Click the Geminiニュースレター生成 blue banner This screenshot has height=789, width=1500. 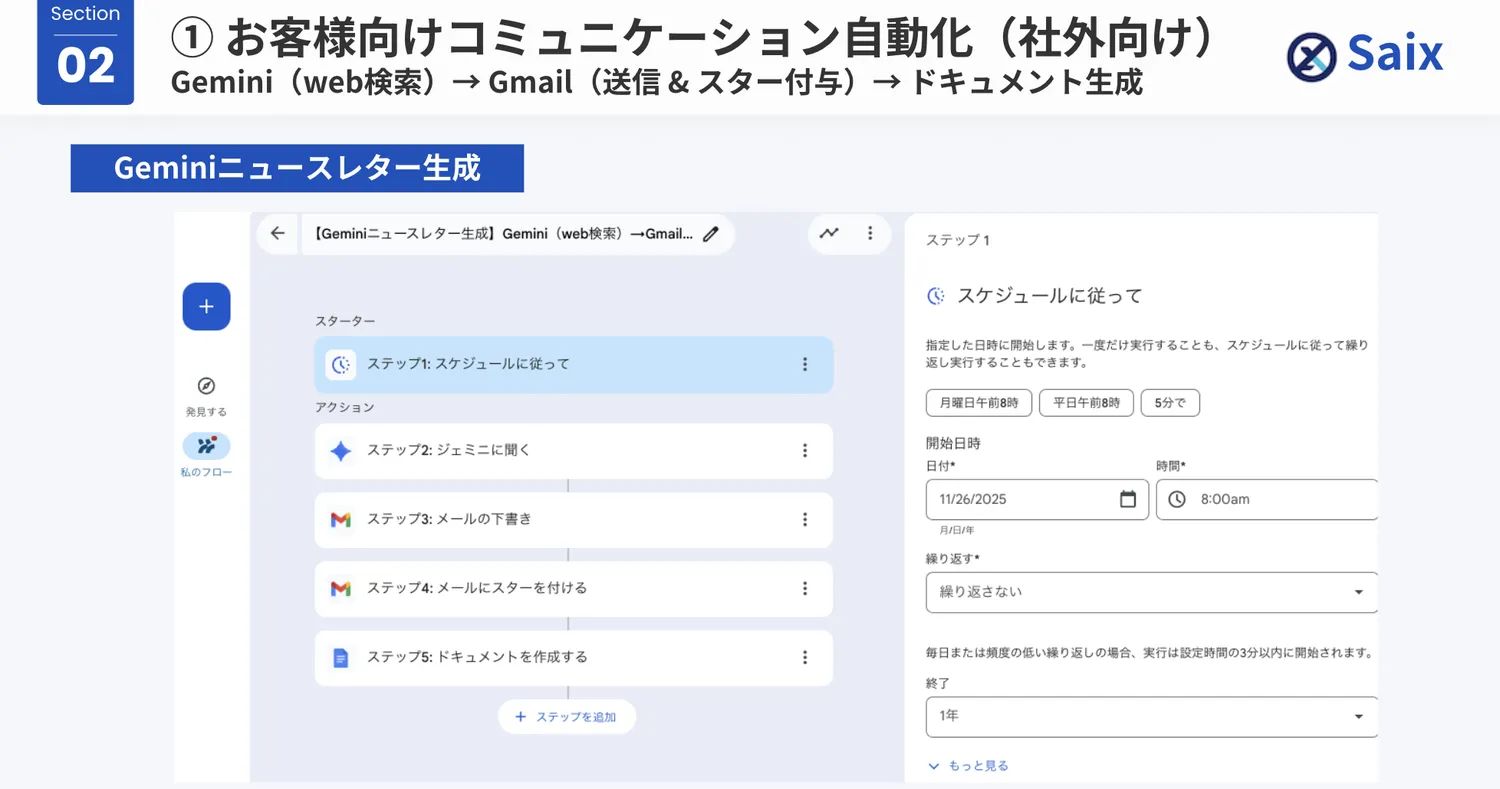(x=297, y=168)
